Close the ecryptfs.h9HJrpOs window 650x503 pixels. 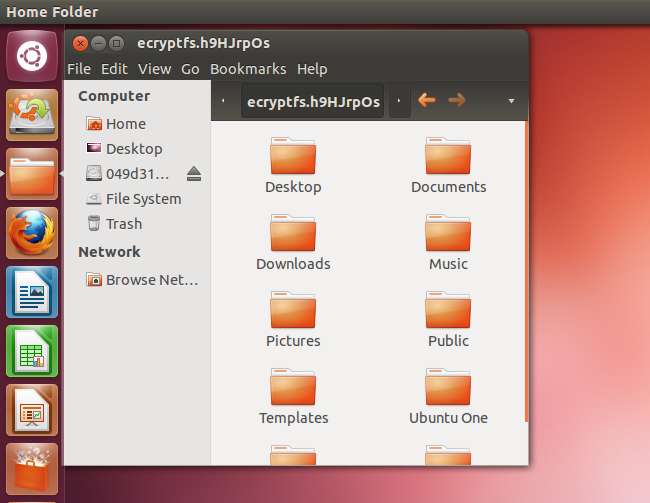(x=80, y=43)
